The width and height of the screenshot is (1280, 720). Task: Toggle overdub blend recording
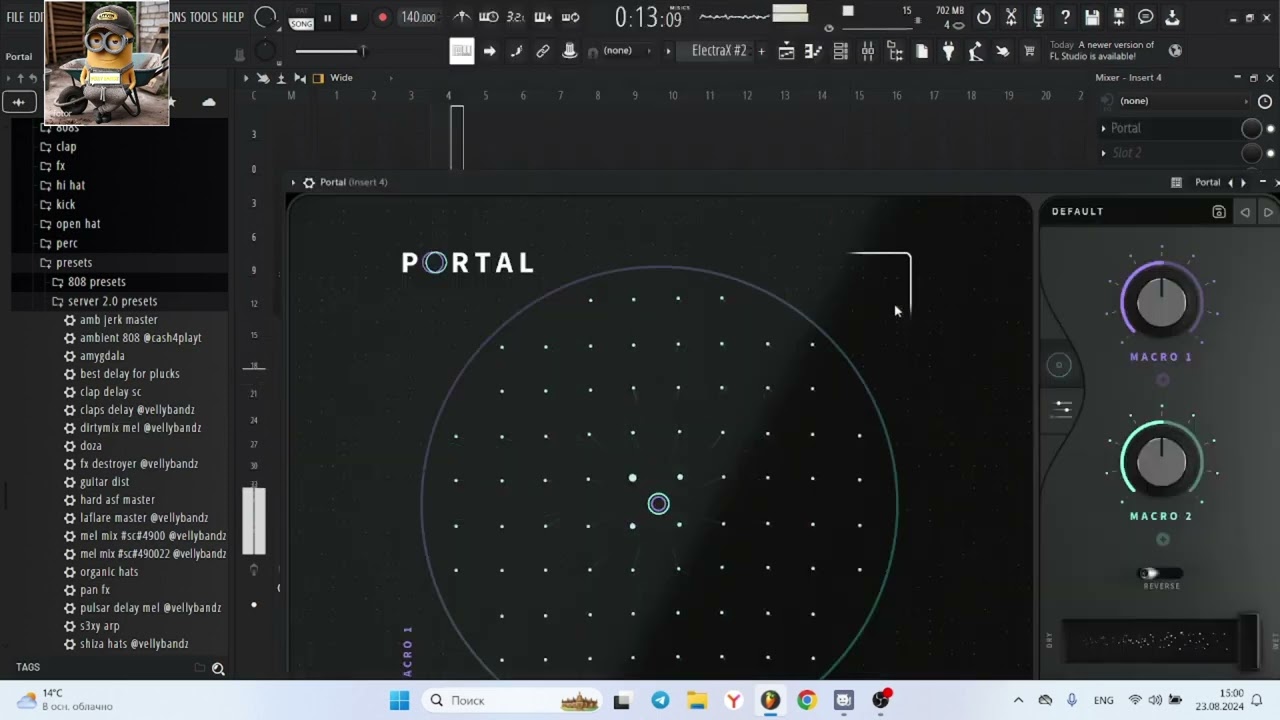pos(543,17)
